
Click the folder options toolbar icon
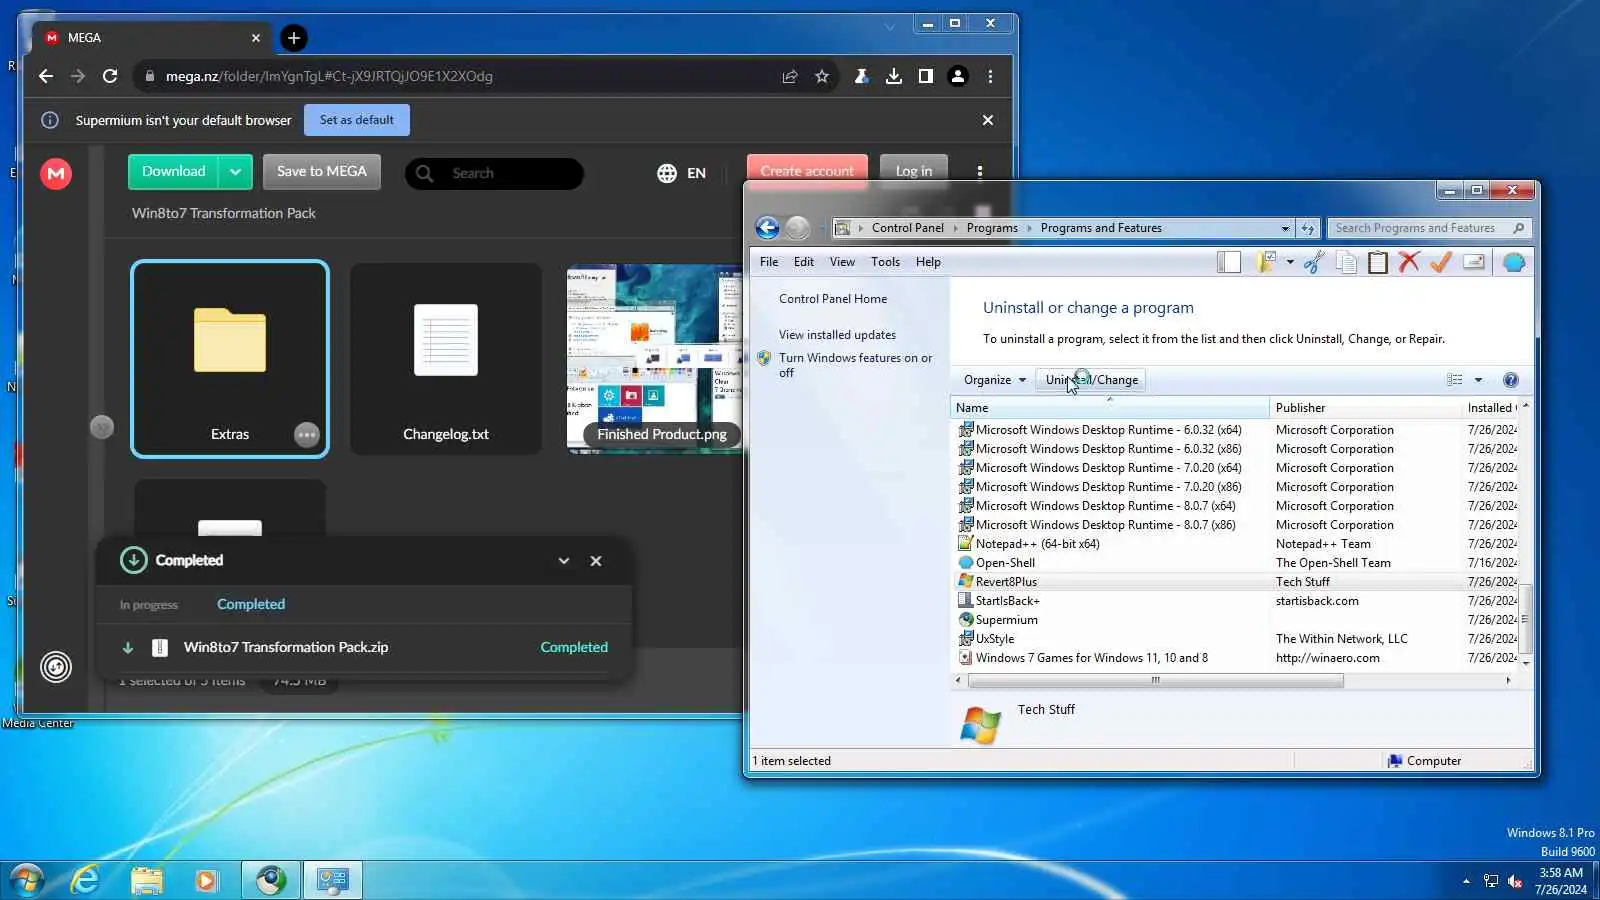1266,262
